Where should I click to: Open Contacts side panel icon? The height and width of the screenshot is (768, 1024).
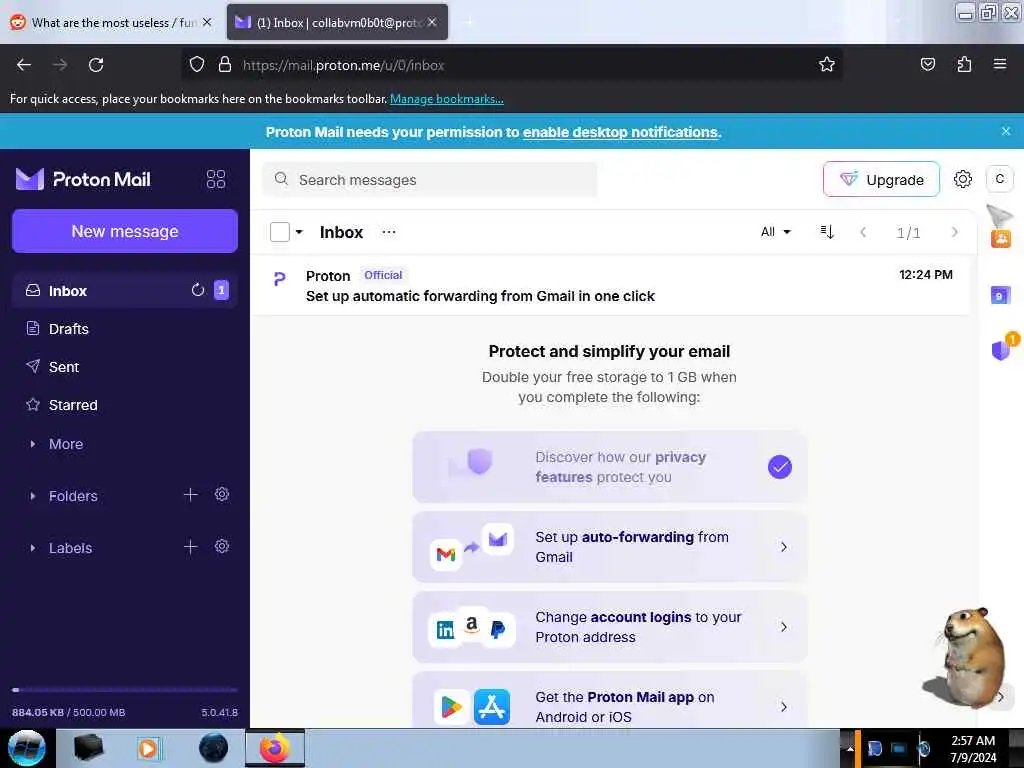click(x=1000, y=239)
